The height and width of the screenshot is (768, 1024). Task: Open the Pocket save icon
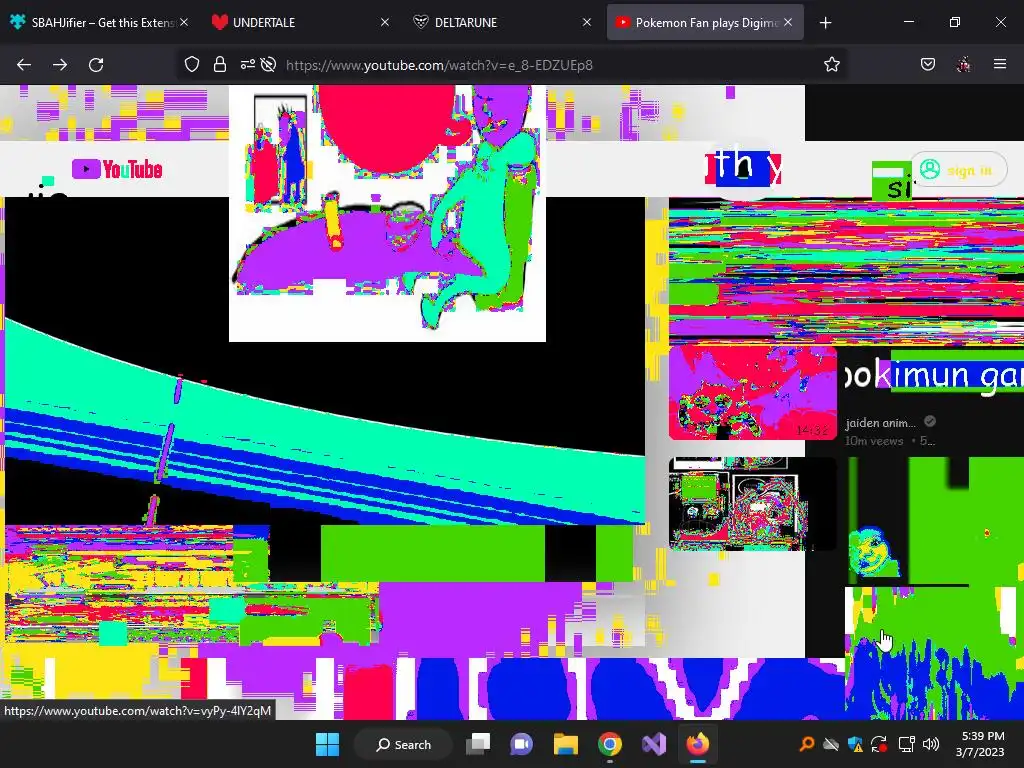coord(928,65)
